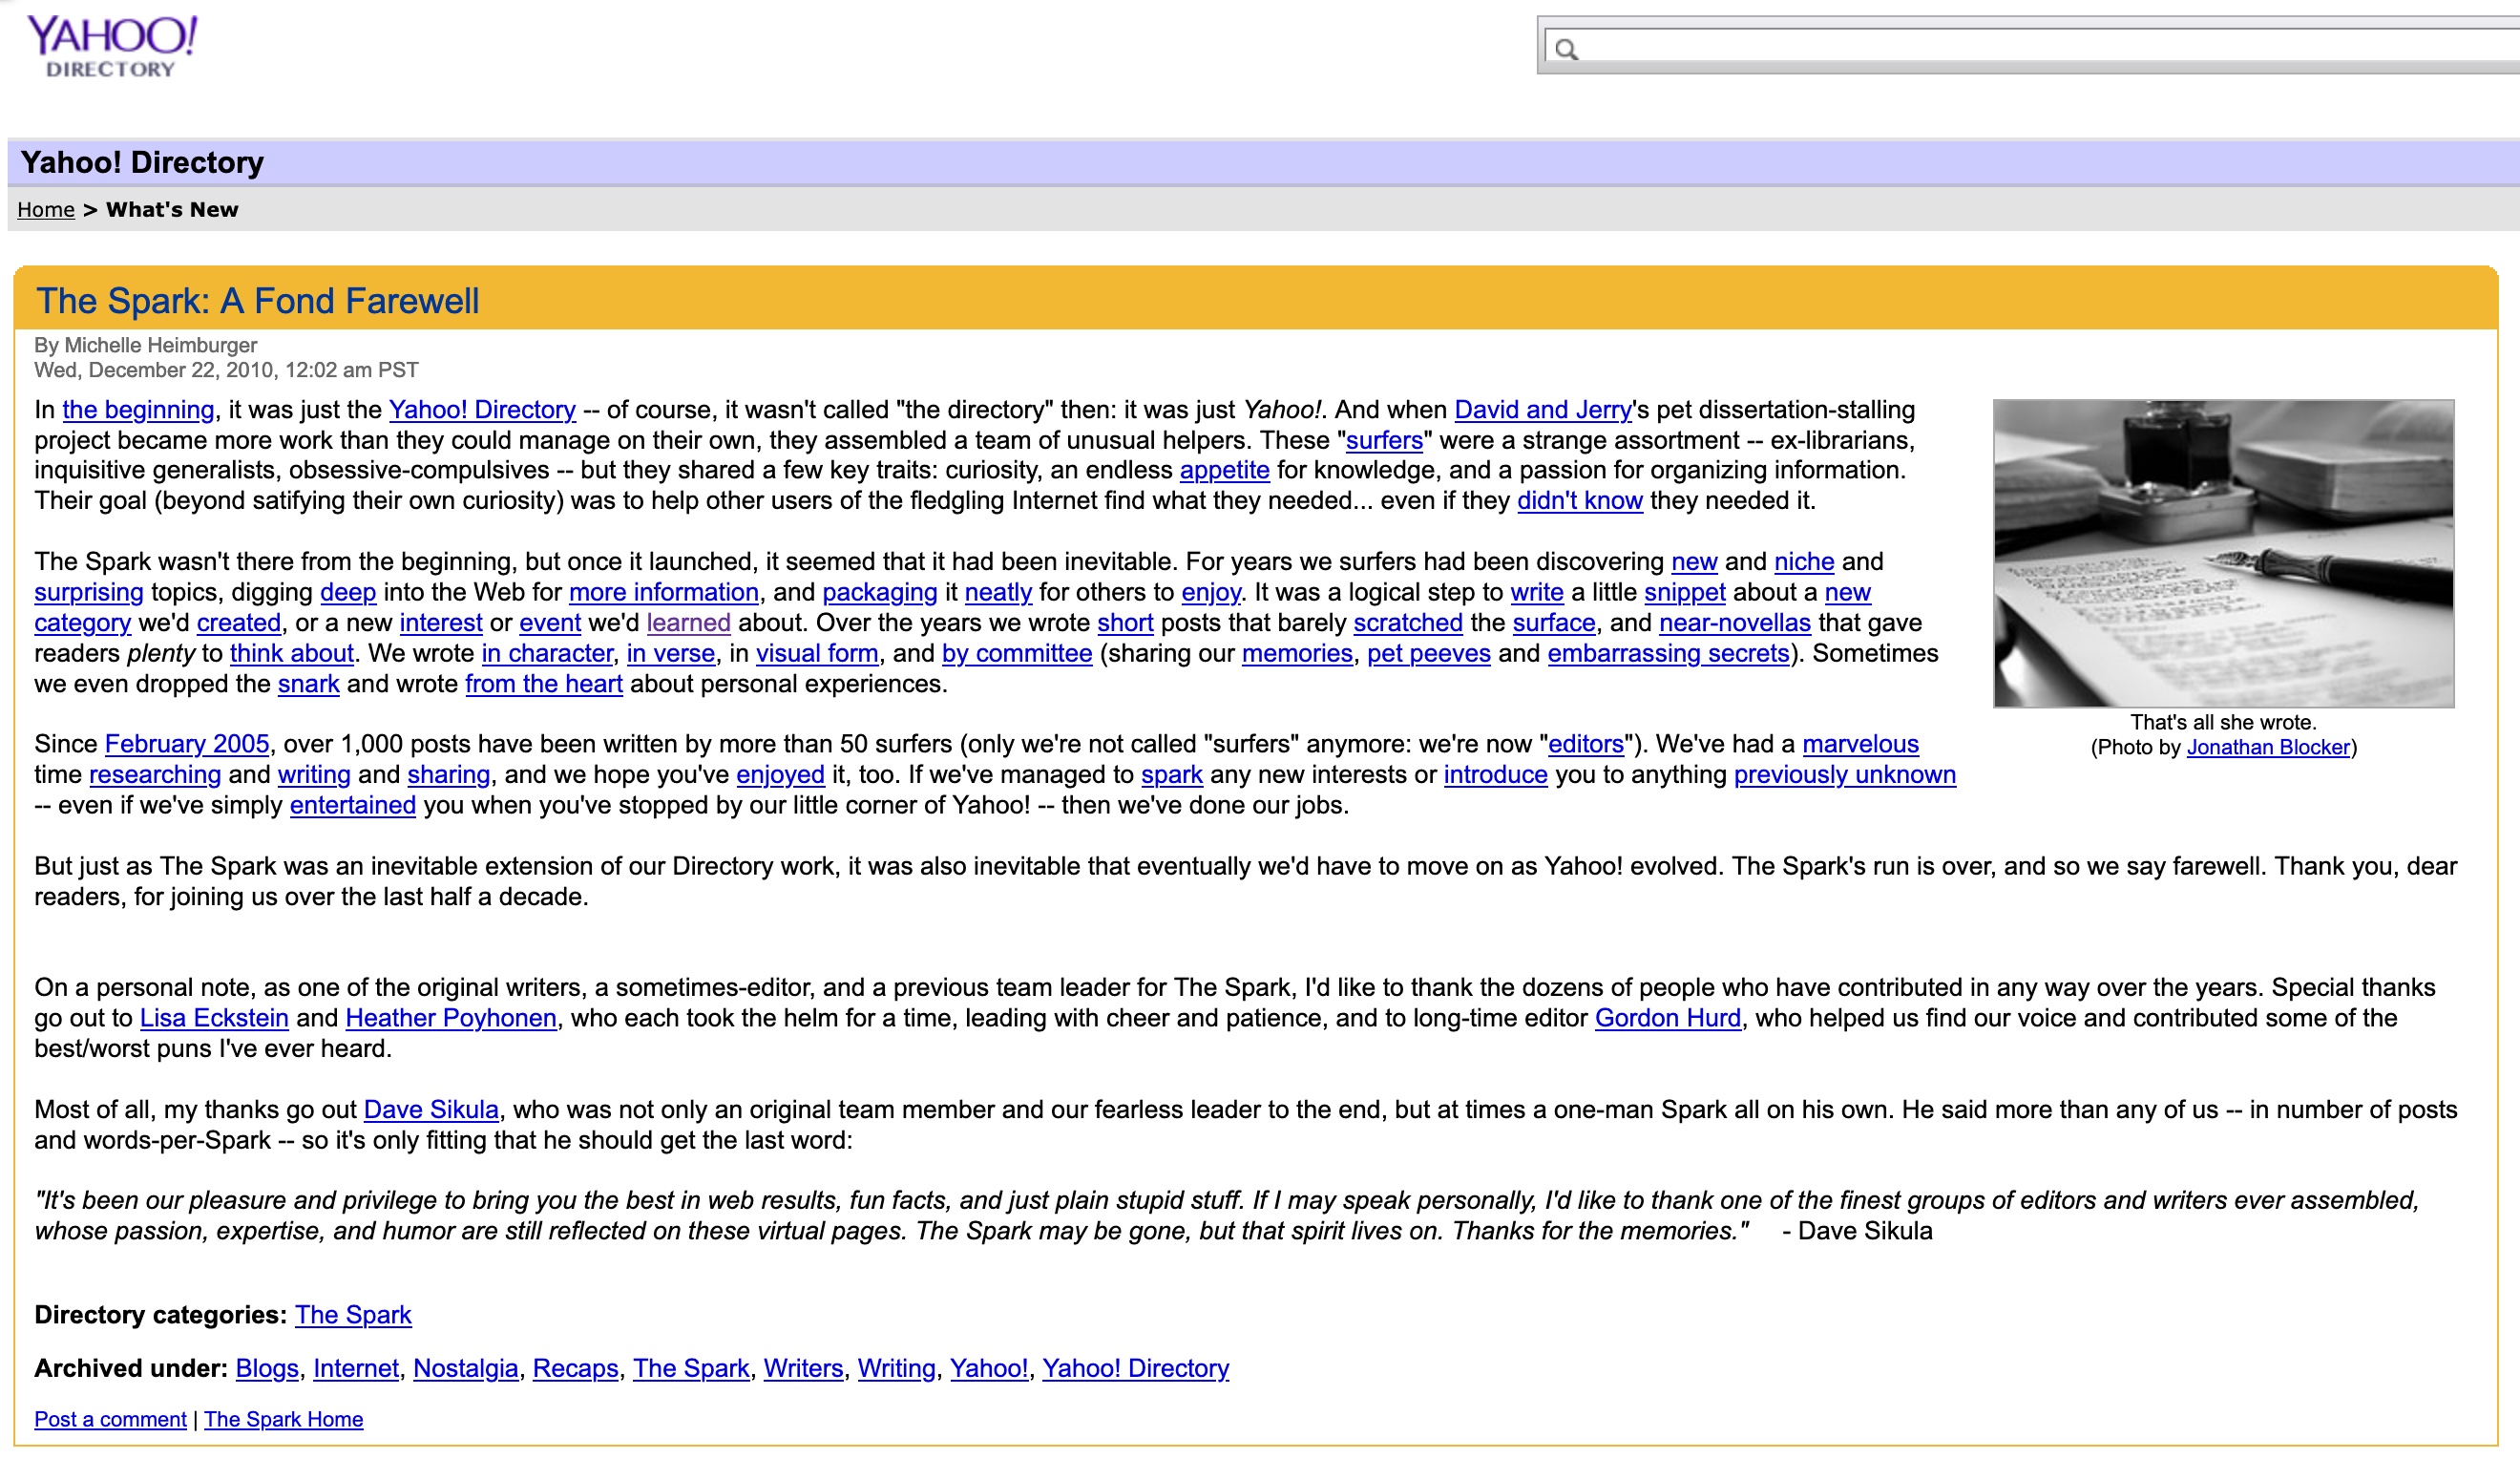Viewport: 2520px width, 1480px height.
Task: Click the ink pen and paper photo
Action: pyautogui.click(x=2223, y=553)
